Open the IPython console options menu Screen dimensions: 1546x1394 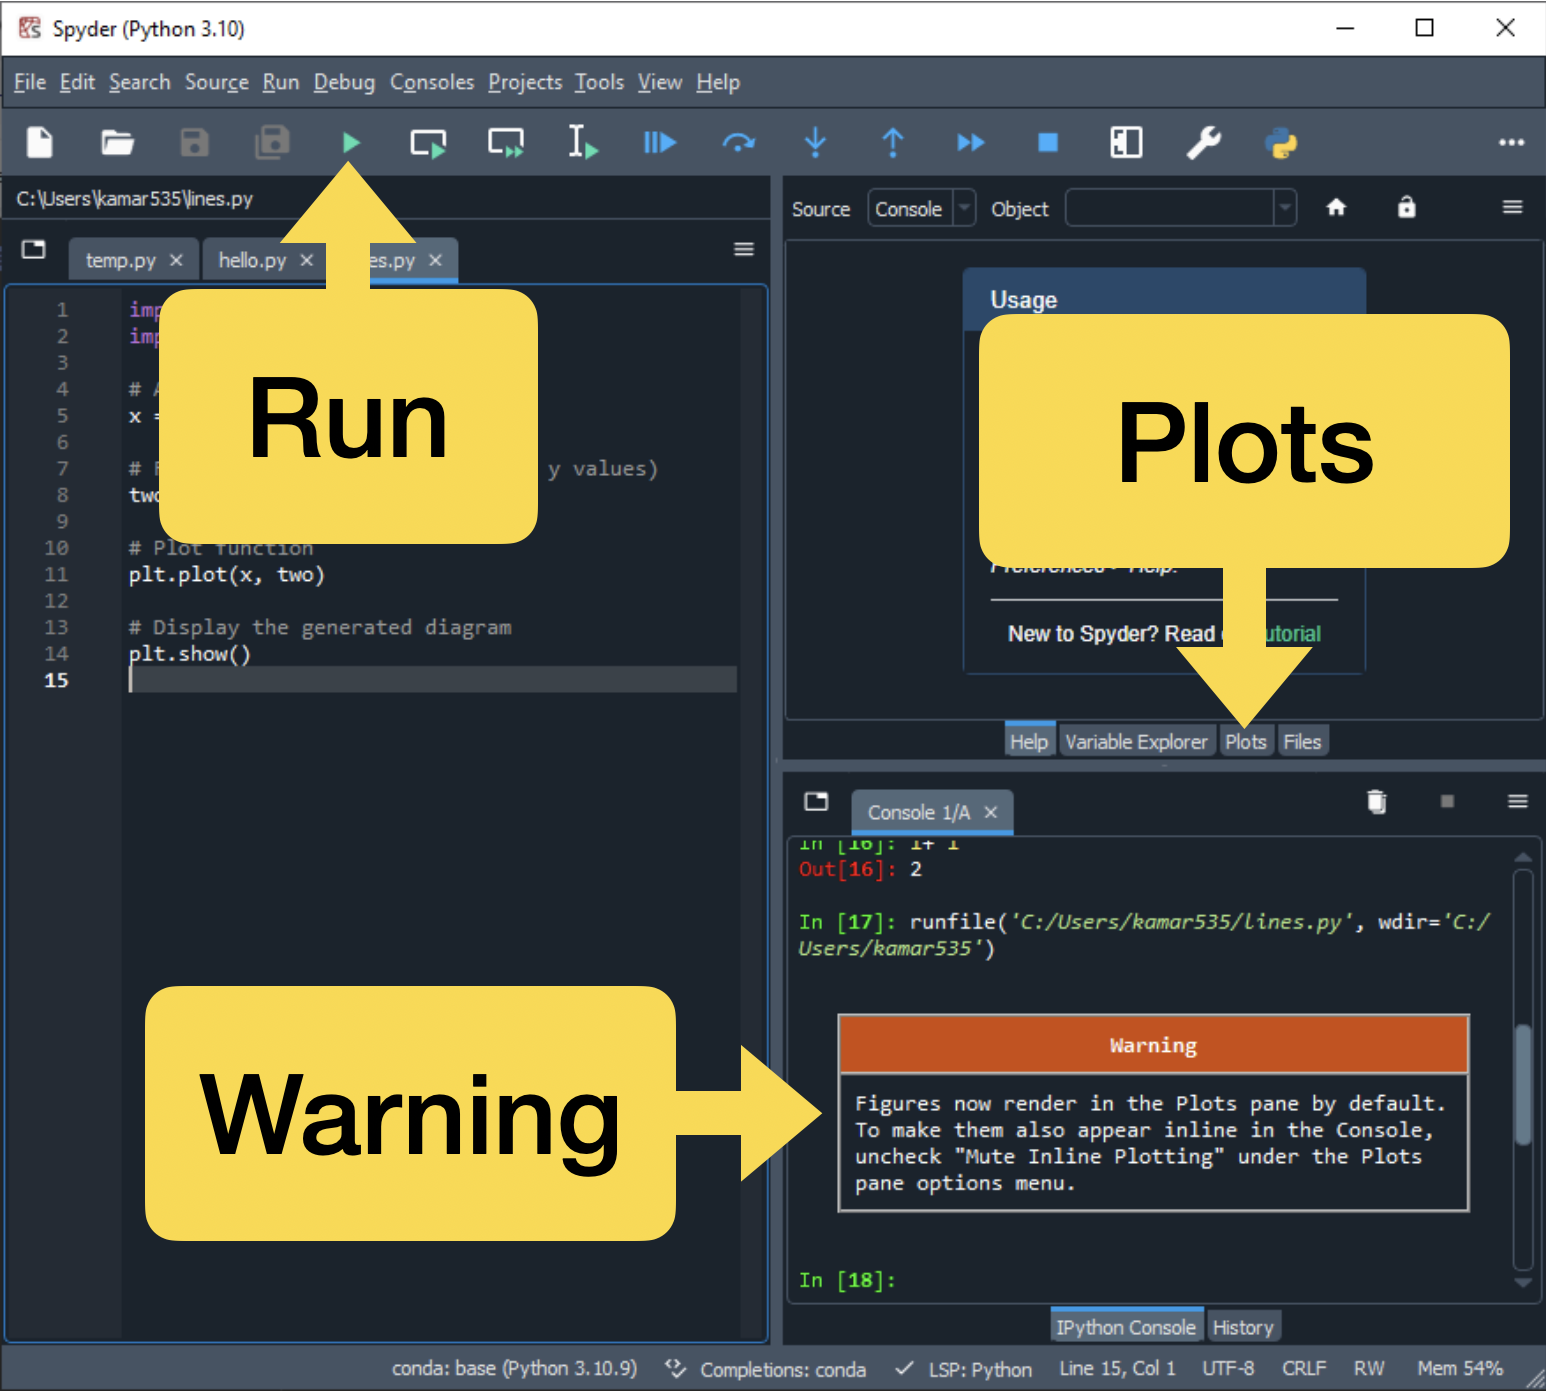coord(1517,801)
